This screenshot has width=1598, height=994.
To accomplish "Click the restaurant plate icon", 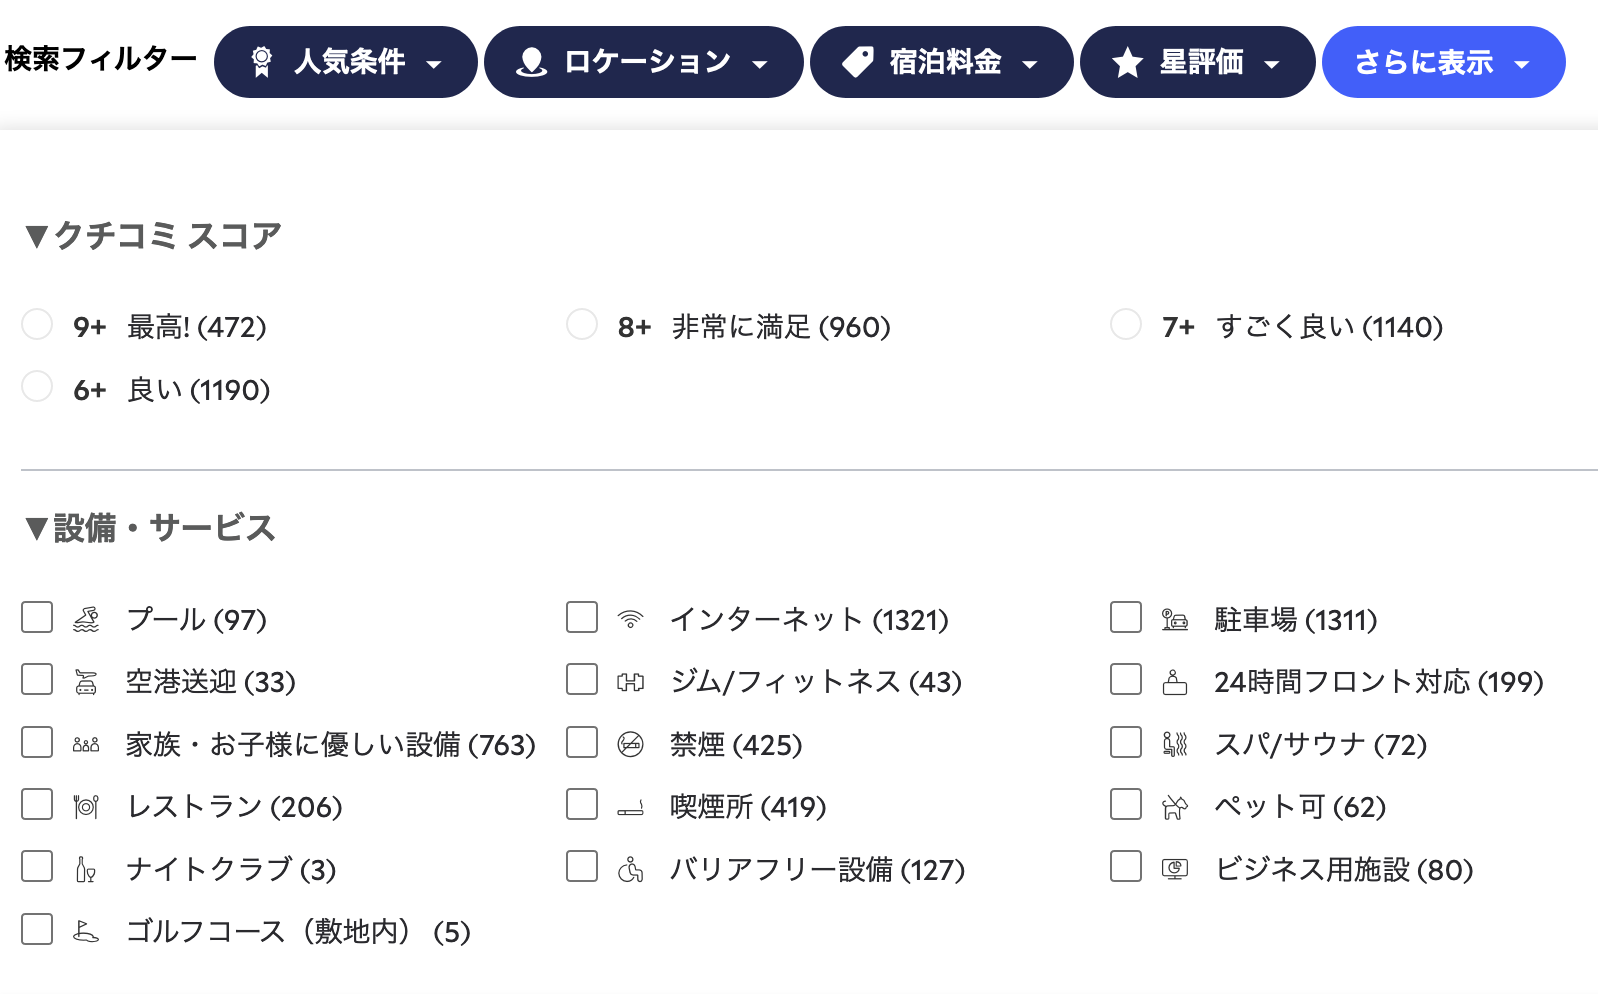I will [x=86, y=807].
